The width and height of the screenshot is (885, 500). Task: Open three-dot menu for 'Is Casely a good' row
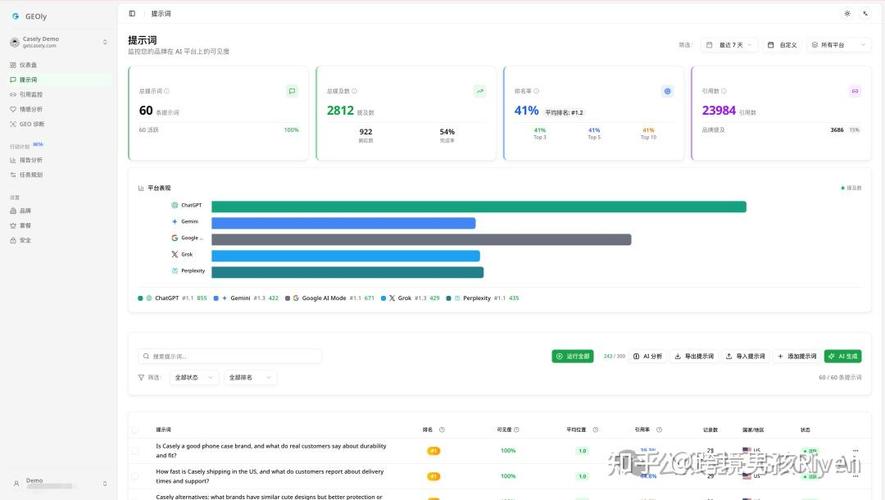[856, 450]
